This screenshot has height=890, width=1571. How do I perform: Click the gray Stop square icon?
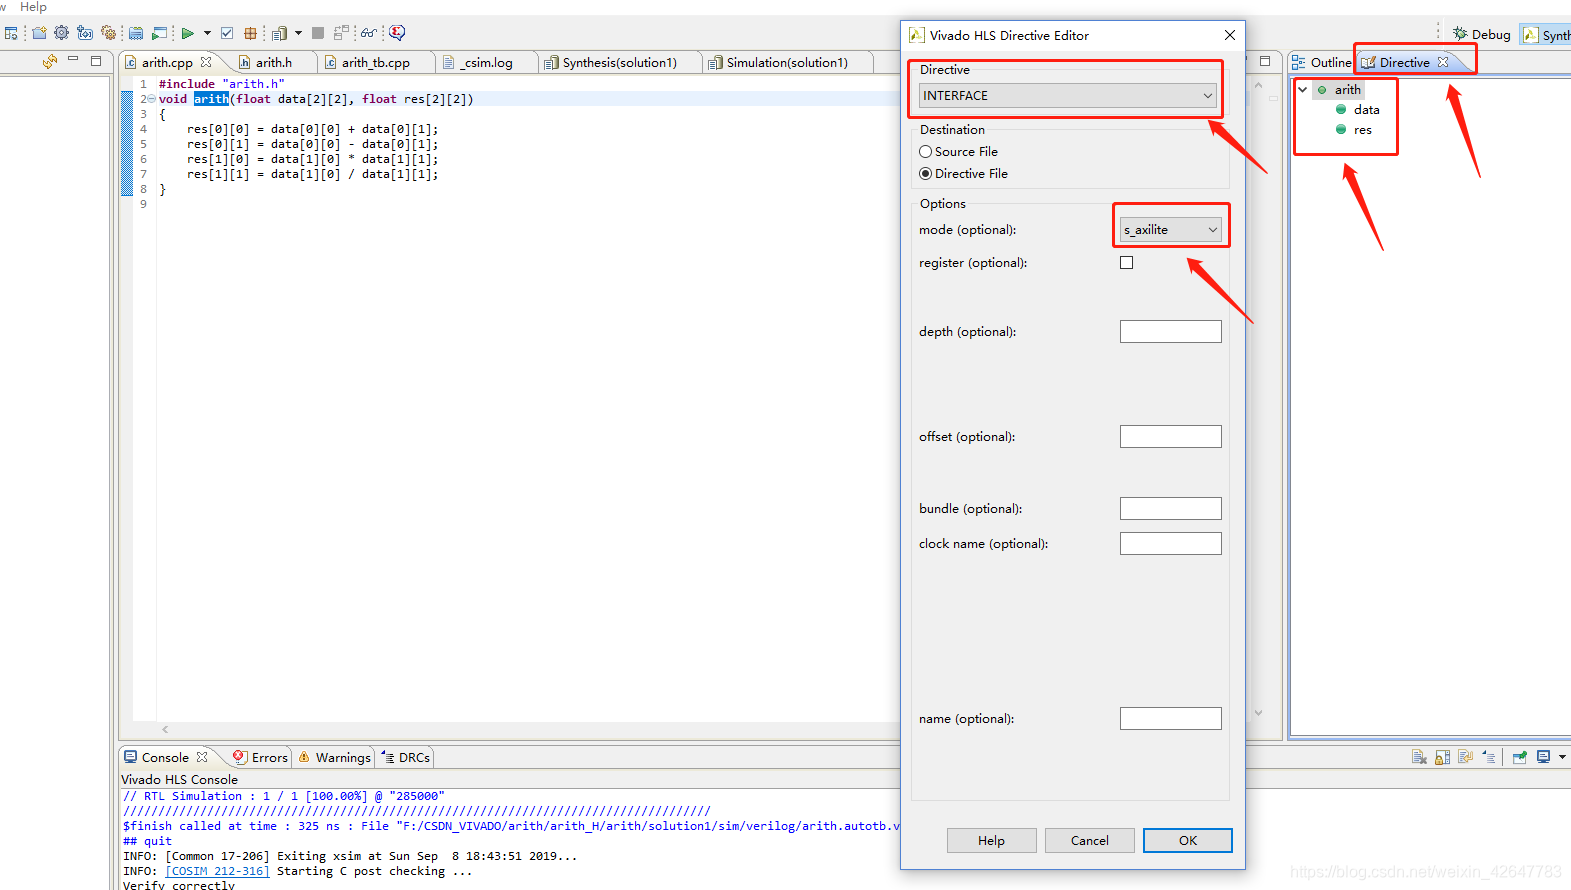tap(318, 33)
